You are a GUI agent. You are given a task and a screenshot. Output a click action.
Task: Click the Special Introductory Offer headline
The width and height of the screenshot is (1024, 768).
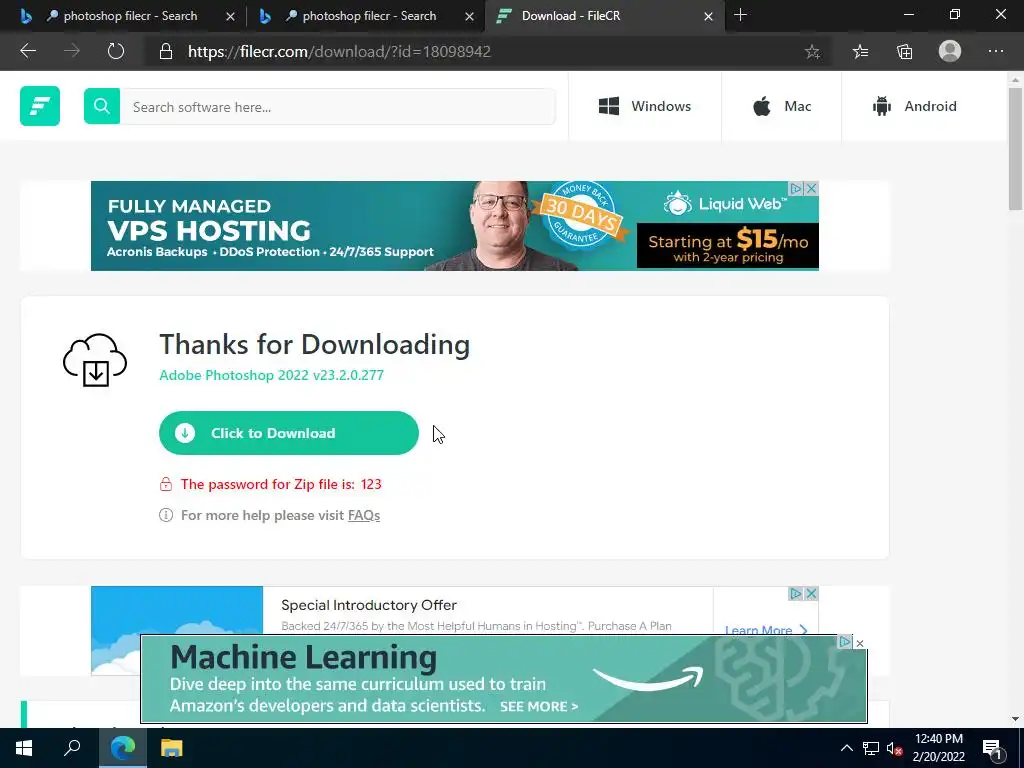point(368,605)
